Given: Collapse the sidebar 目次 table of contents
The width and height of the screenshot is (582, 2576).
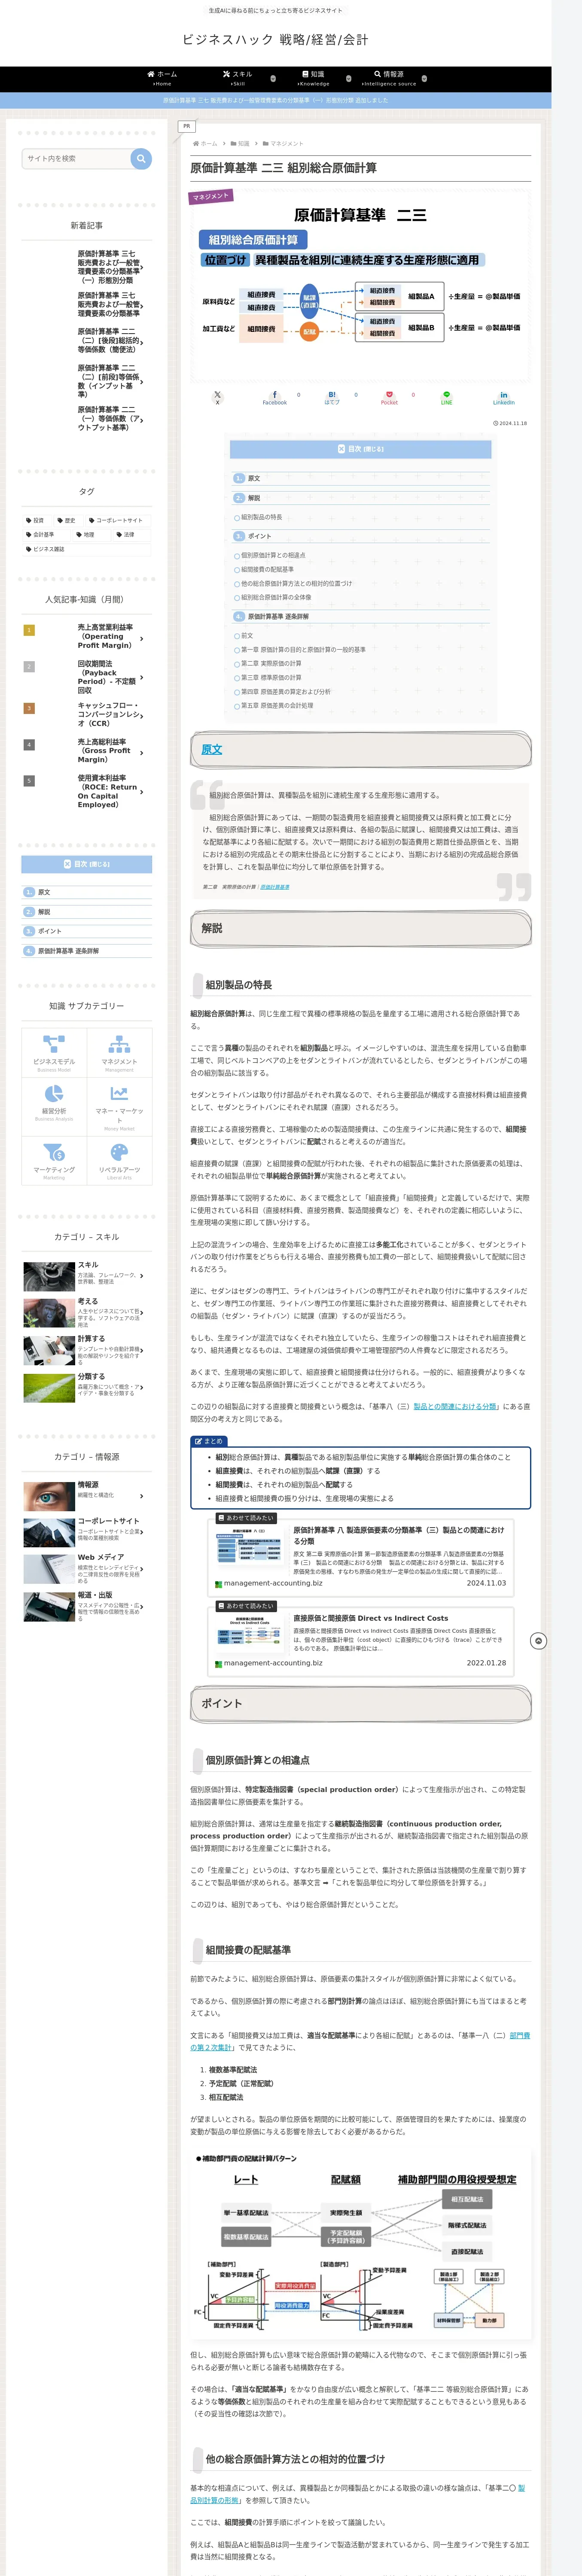Looking at the screenshot, I should (87, 864).
